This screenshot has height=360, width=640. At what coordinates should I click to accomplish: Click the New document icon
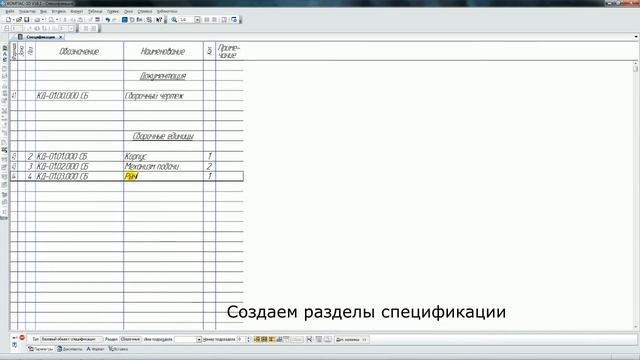click(8, 20)
